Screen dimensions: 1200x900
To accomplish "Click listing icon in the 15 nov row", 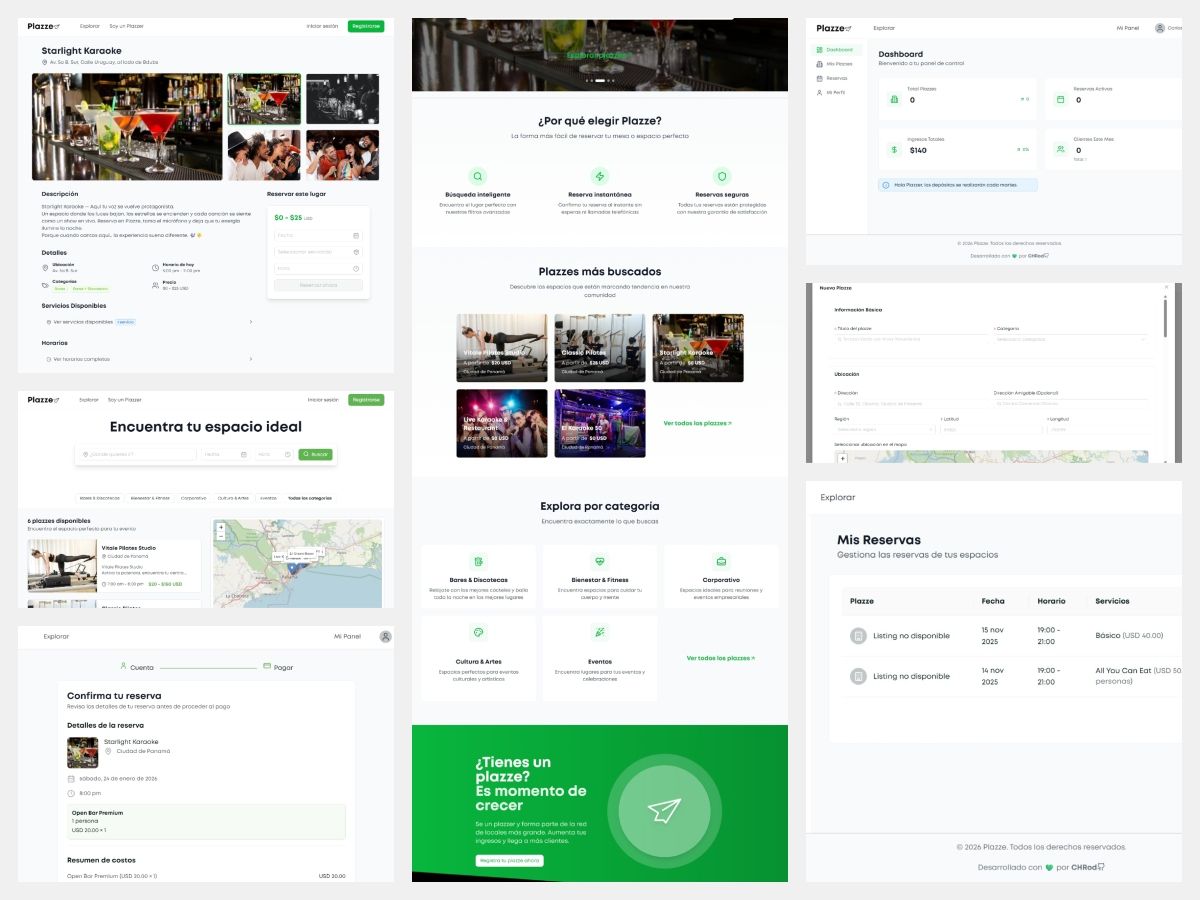I will pos(858,636).
